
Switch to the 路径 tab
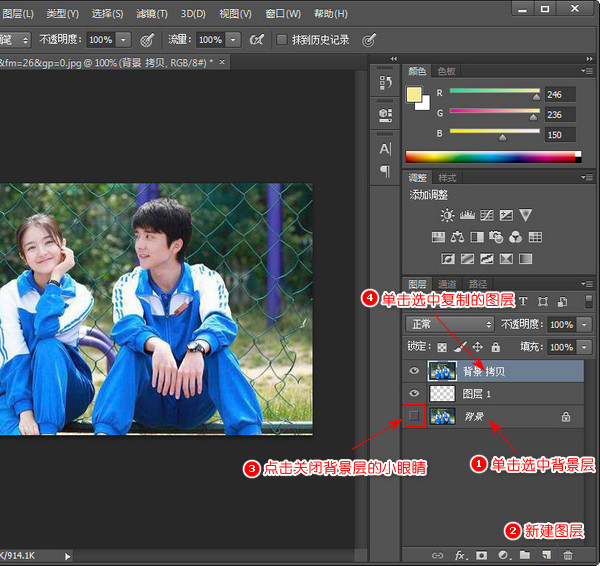478,284
